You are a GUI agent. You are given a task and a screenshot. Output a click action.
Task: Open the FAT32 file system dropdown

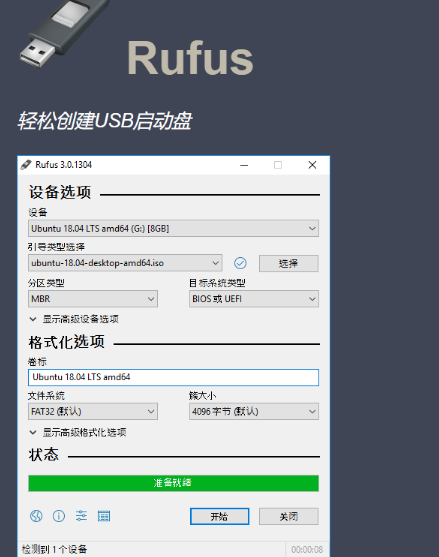click(x=93, y=411)
